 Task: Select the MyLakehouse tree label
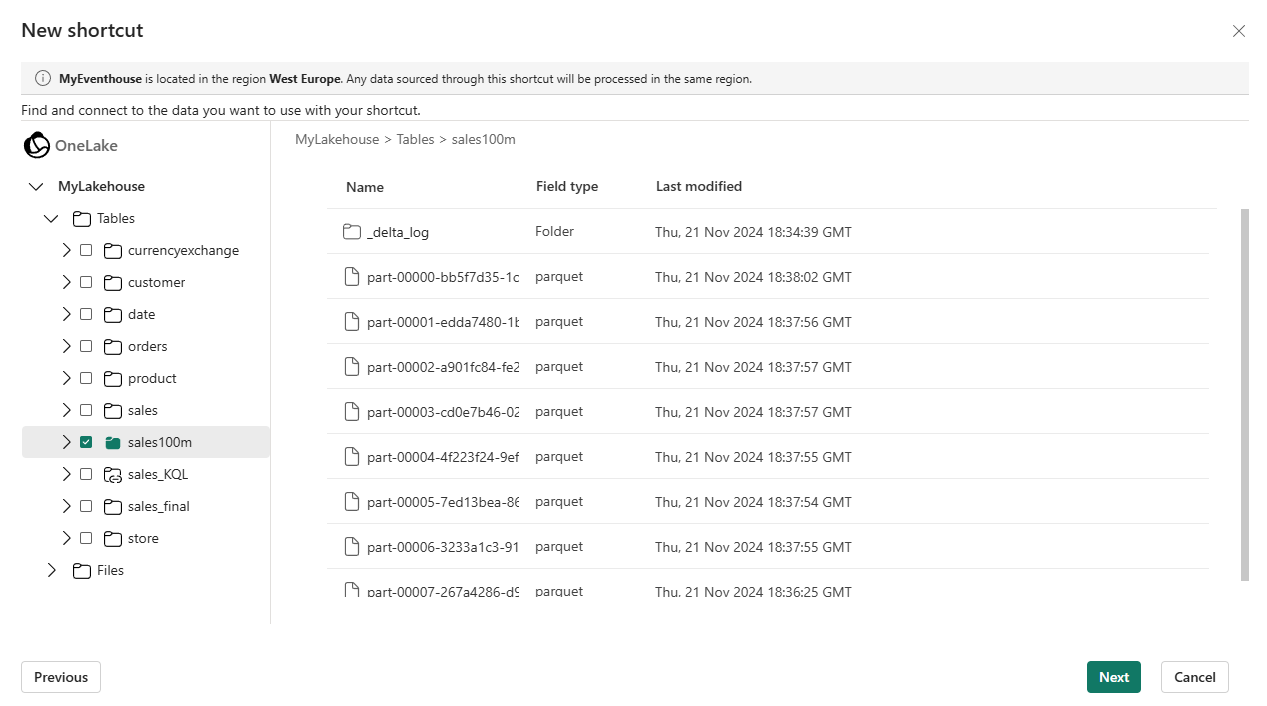[x=101, y=186]
